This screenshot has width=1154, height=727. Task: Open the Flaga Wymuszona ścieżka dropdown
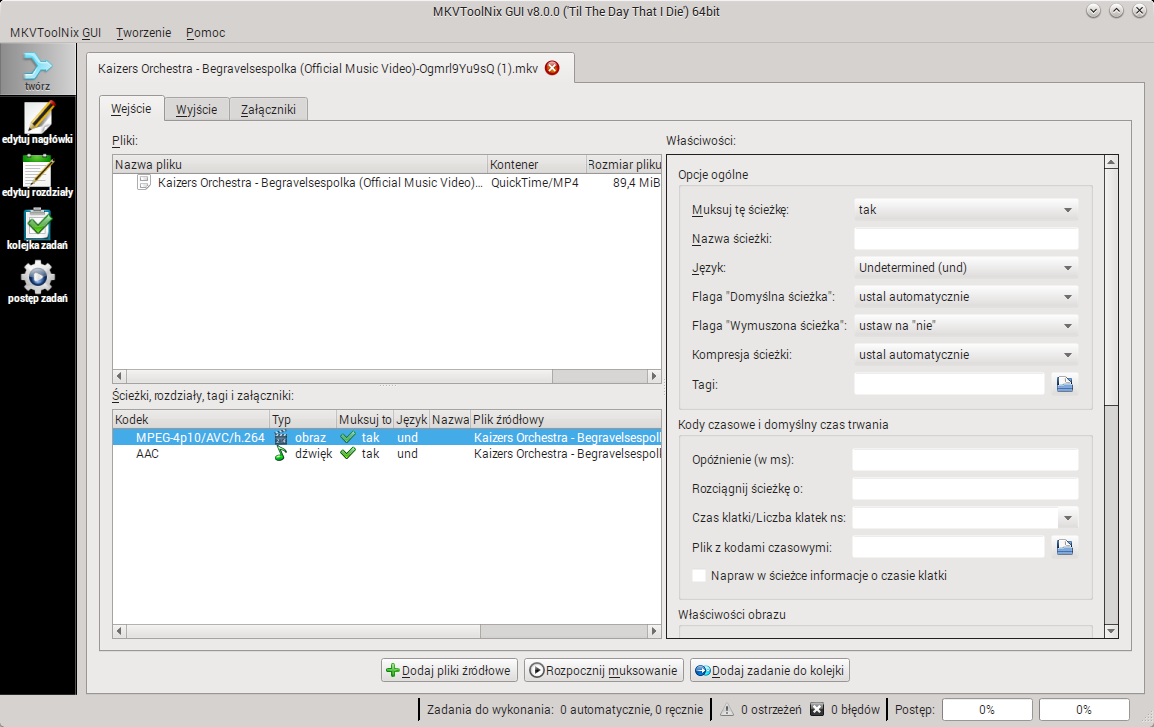click(x=966, y=325)
